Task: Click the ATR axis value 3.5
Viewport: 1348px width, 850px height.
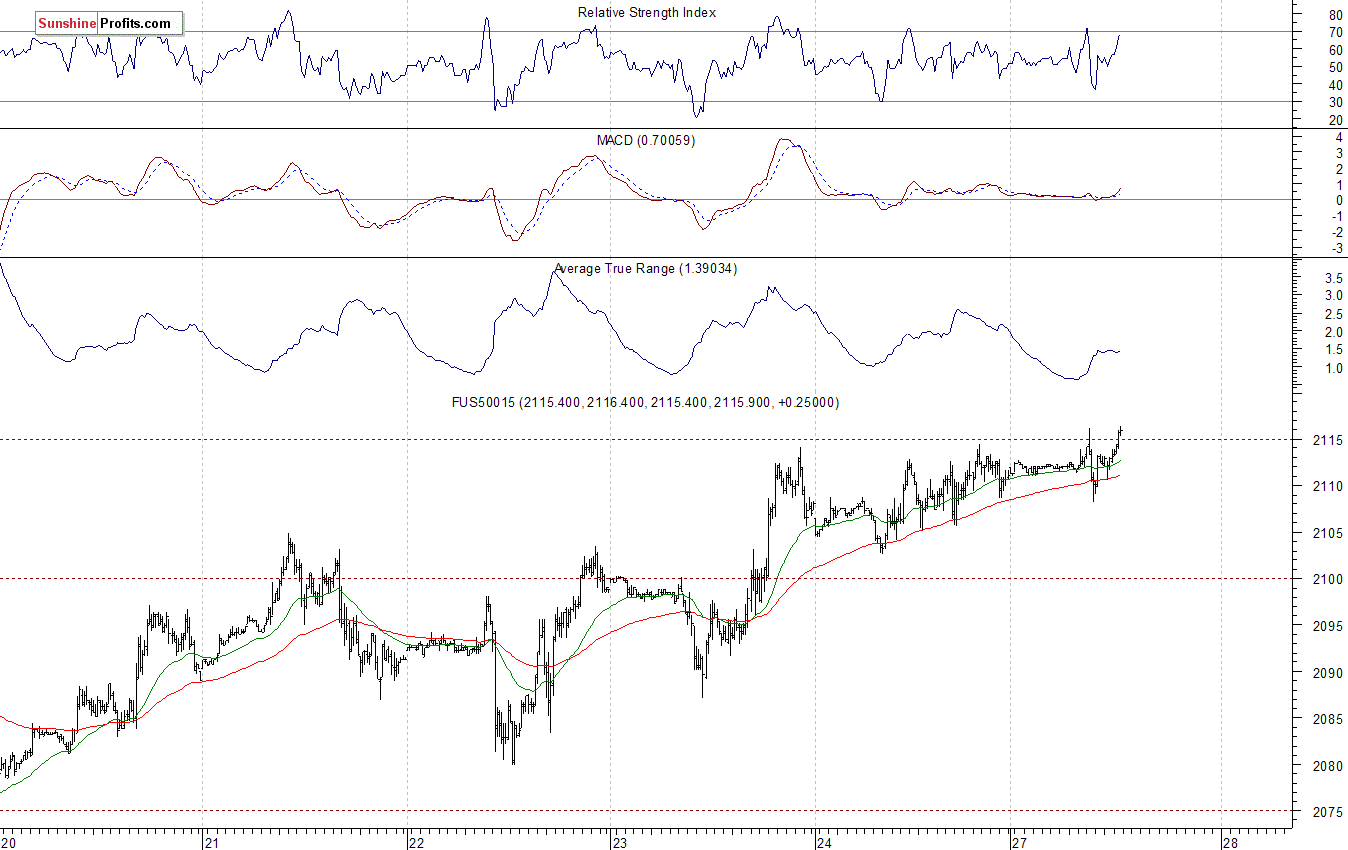Action: [1334, 277]
